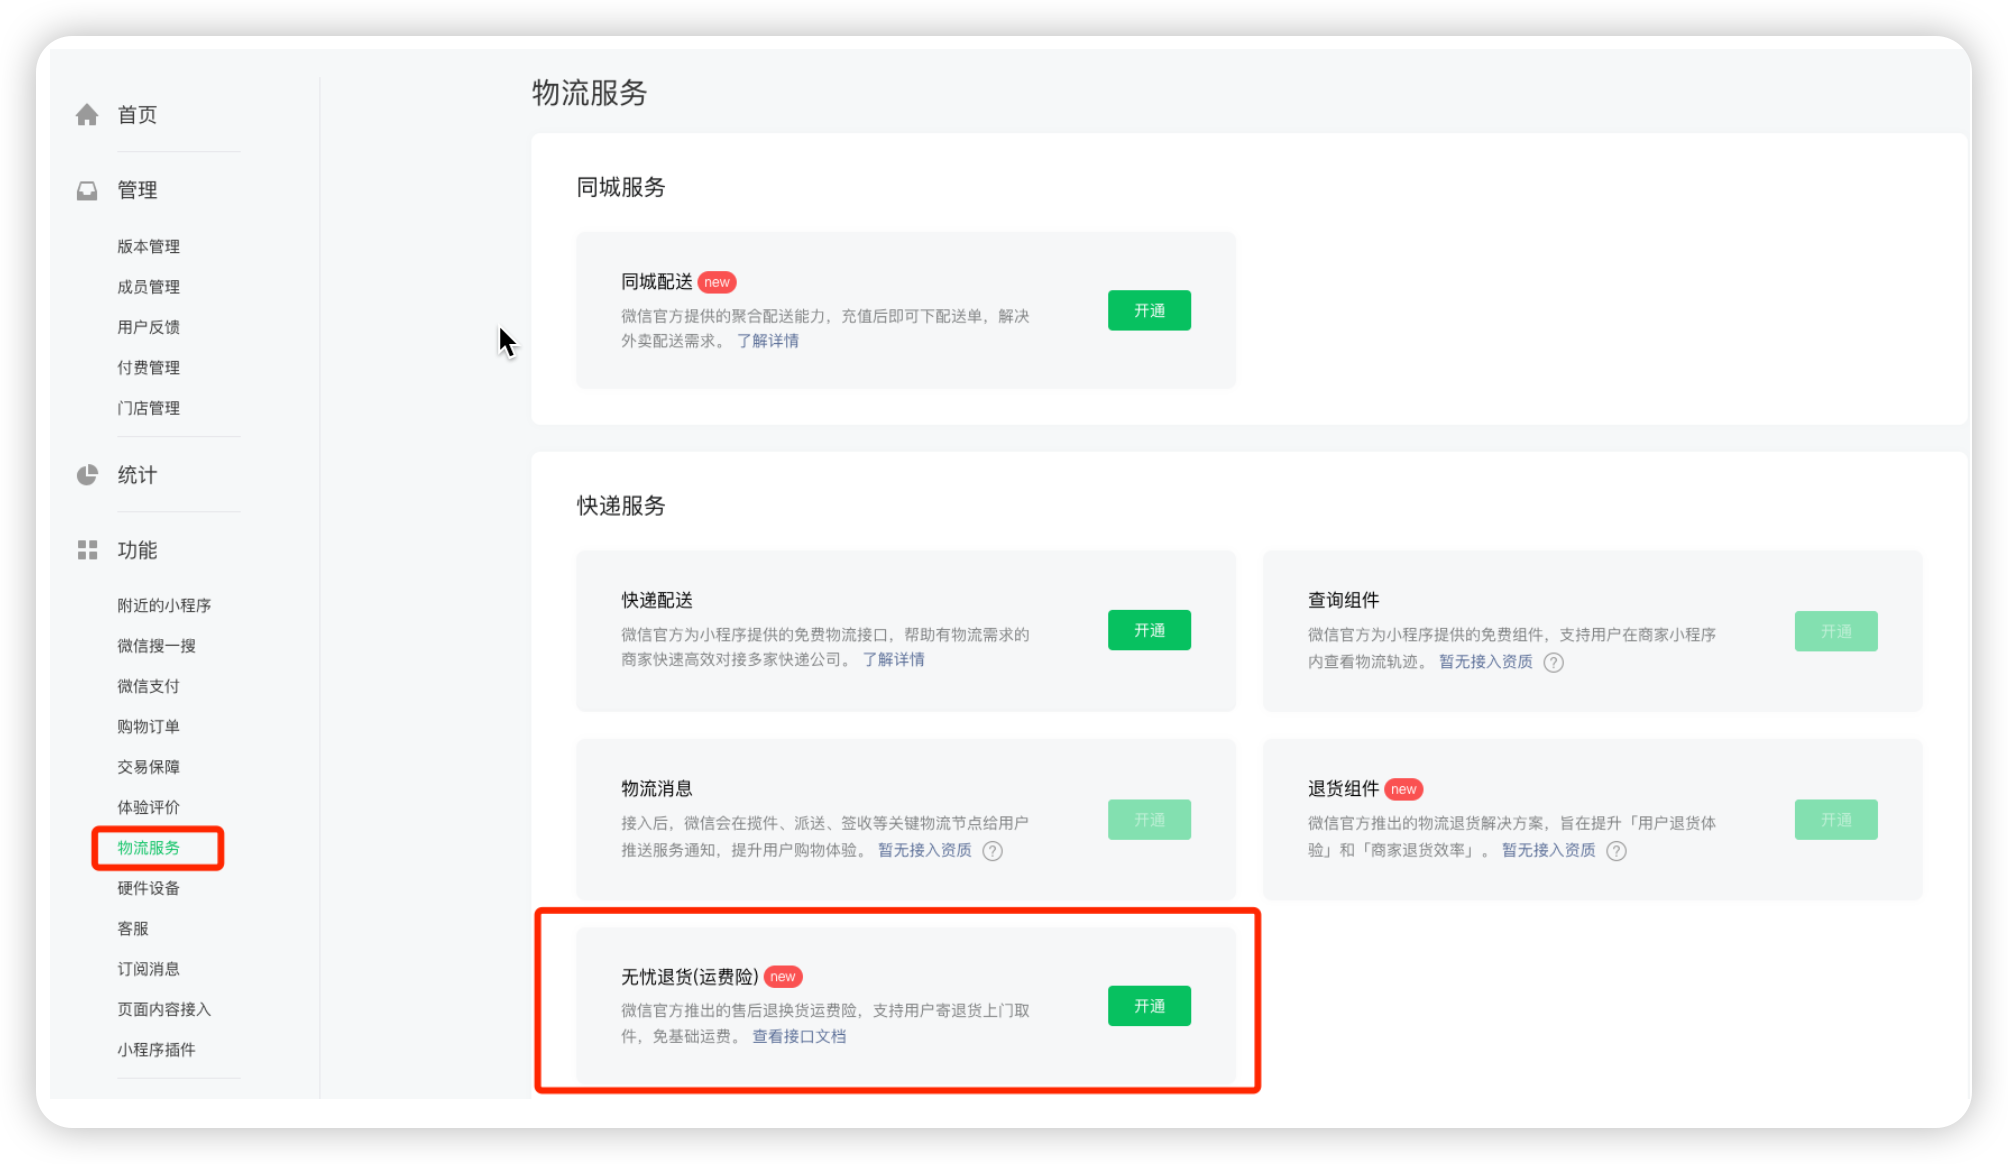Click the question mark in 物流消息 card
This screenshot has width=2008, height=1164.
[992, 851]
